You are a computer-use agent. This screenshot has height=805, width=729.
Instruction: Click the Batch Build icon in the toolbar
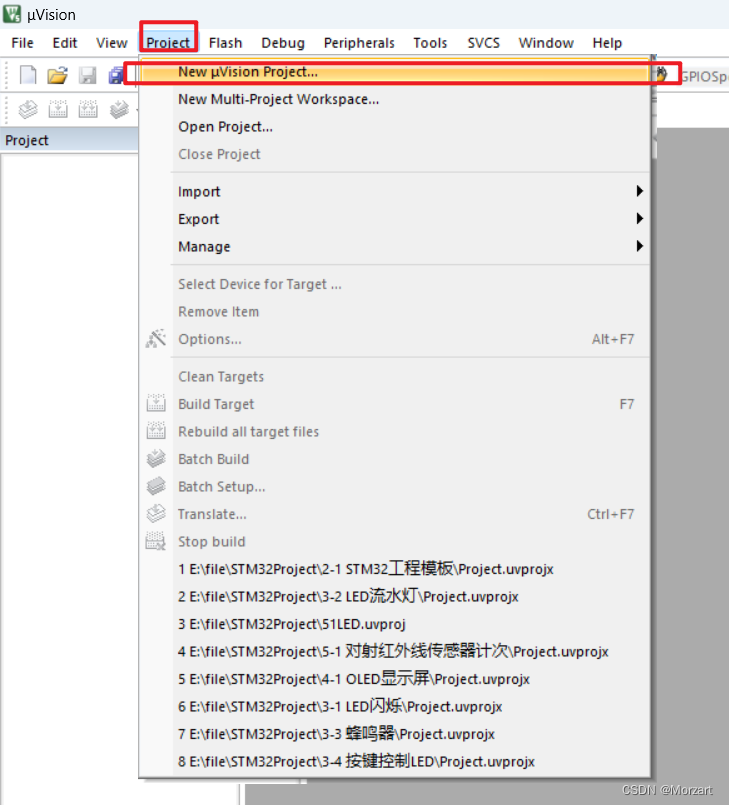click(119, 109)
